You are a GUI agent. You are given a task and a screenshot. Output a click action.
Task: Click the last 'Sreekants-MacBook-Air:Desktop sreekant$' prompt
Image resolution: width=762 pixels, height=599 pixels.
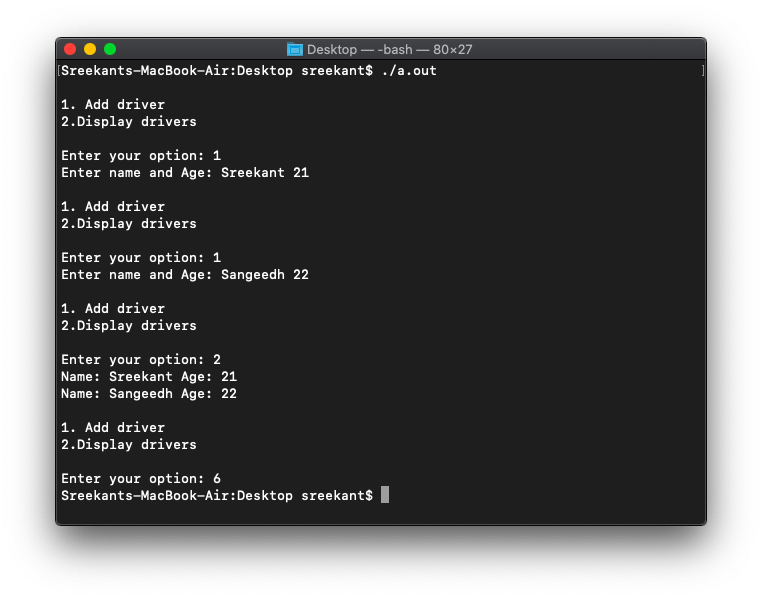tap(217, 496)
